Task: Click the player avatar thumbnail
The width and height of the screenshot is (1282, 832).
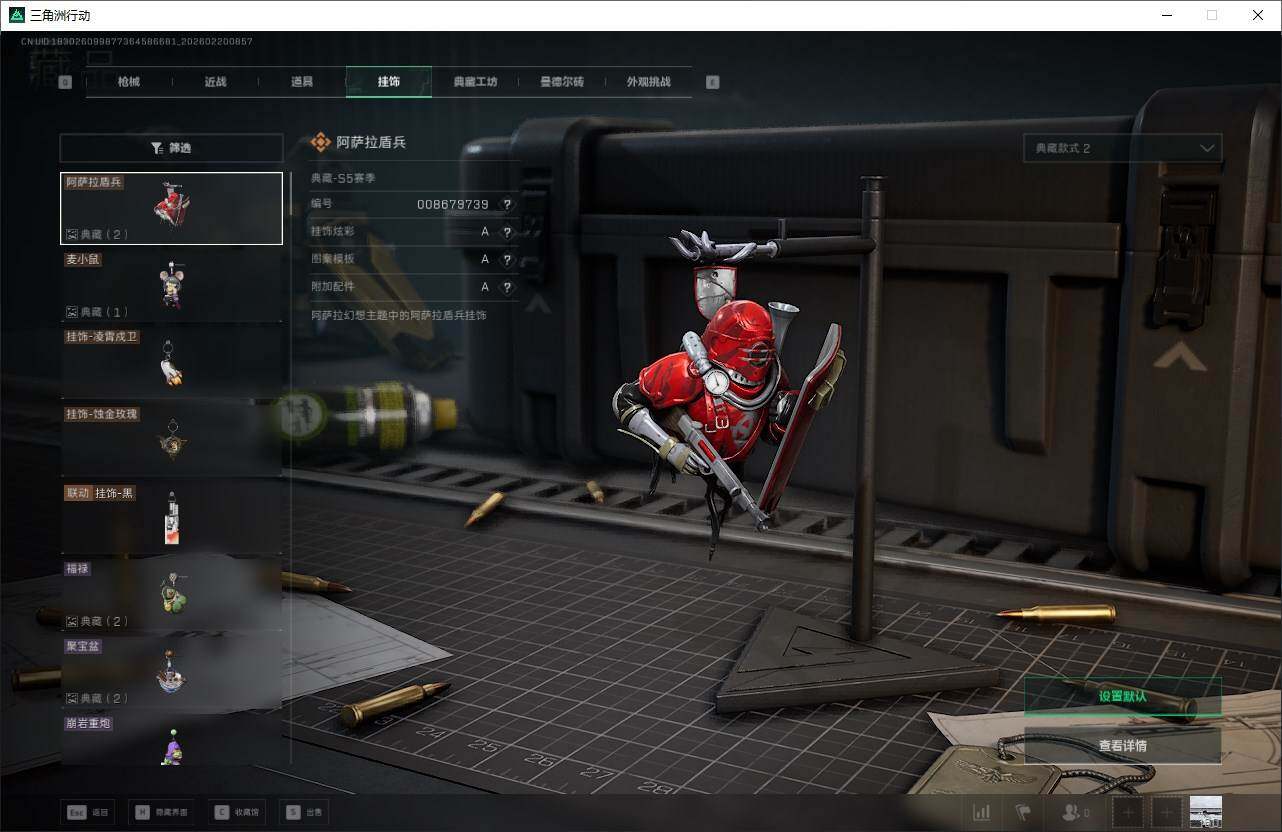Action: click(x=1206, y=812)
